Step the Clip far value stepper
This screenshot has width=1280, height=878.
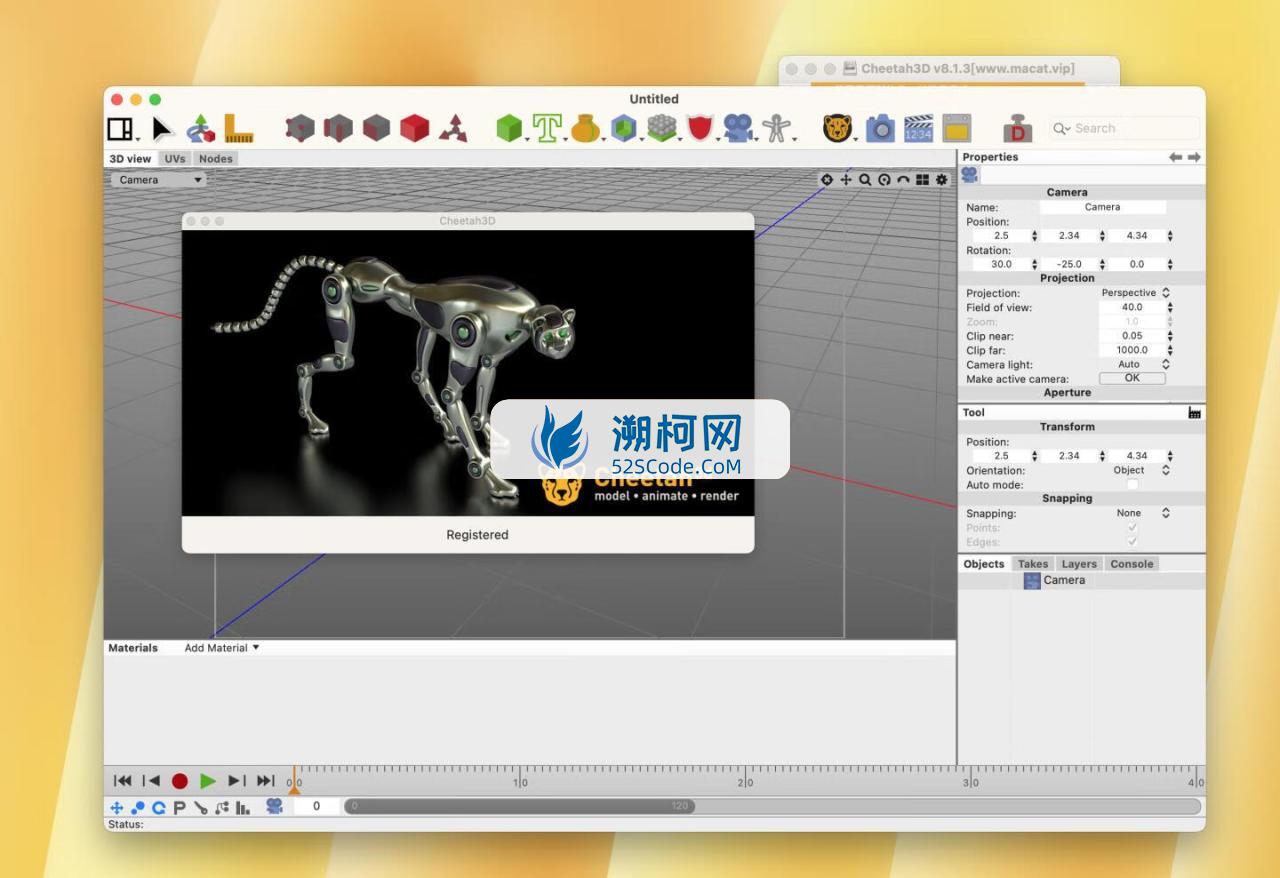point(1170,351)
